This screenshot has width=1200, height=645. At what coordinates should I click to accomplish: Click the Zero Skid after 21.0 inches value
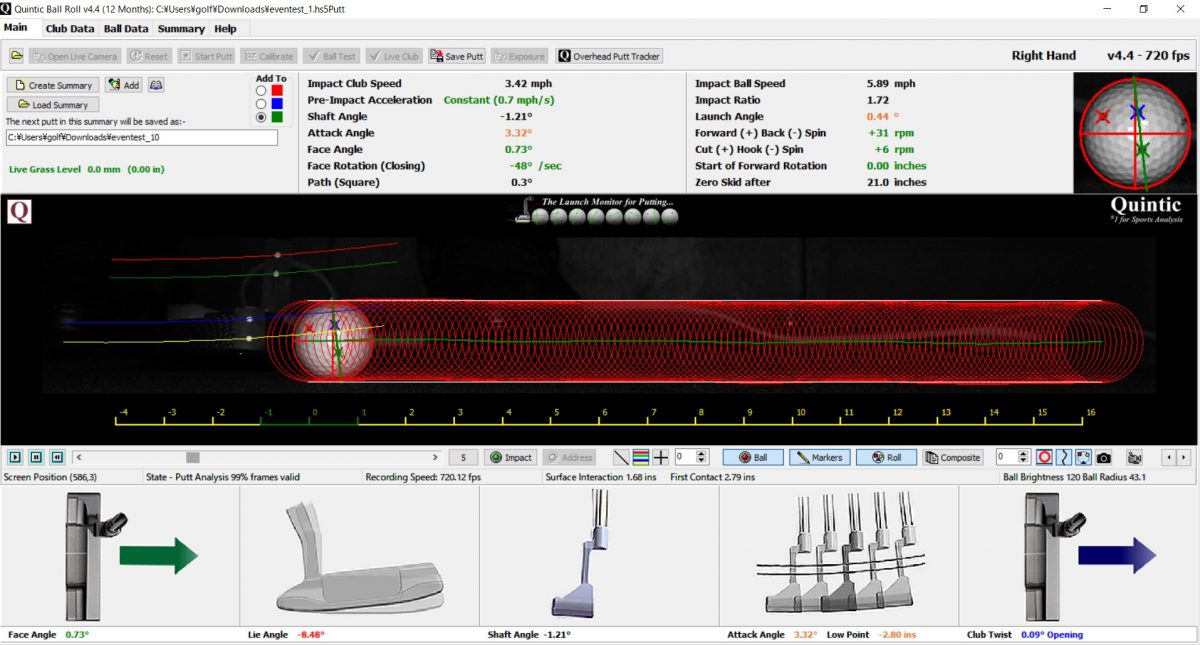point(897,182)
